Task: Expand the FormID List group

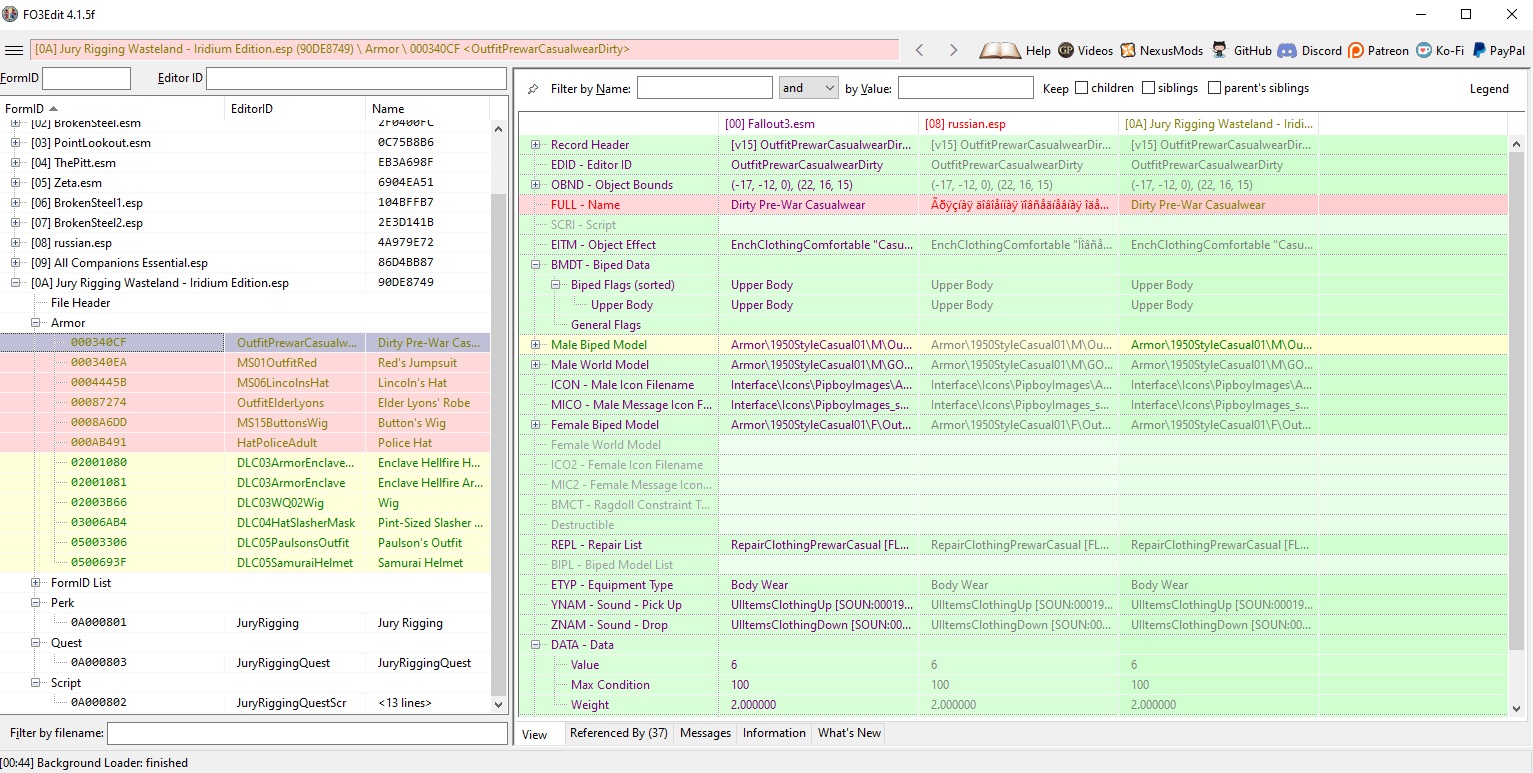Action: [x=36, y=583]
